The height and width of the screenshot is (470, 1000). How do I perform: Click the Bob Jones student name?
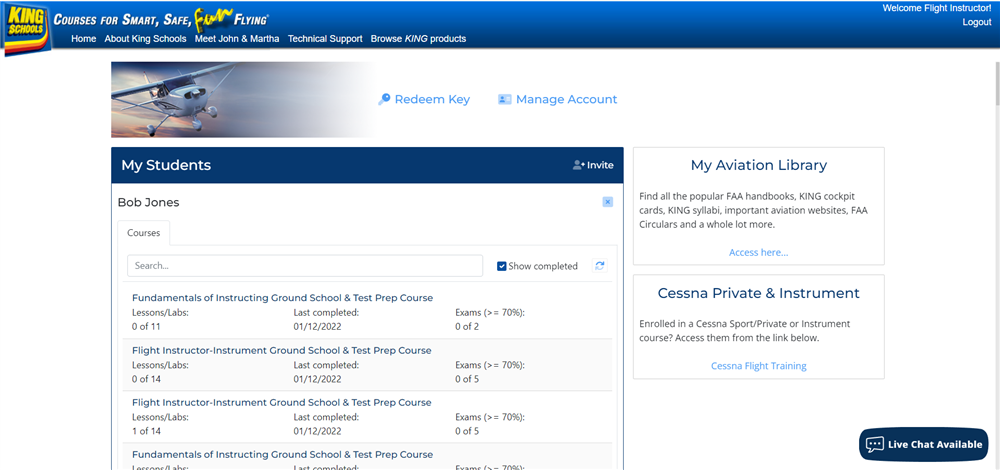pos(149,203)
